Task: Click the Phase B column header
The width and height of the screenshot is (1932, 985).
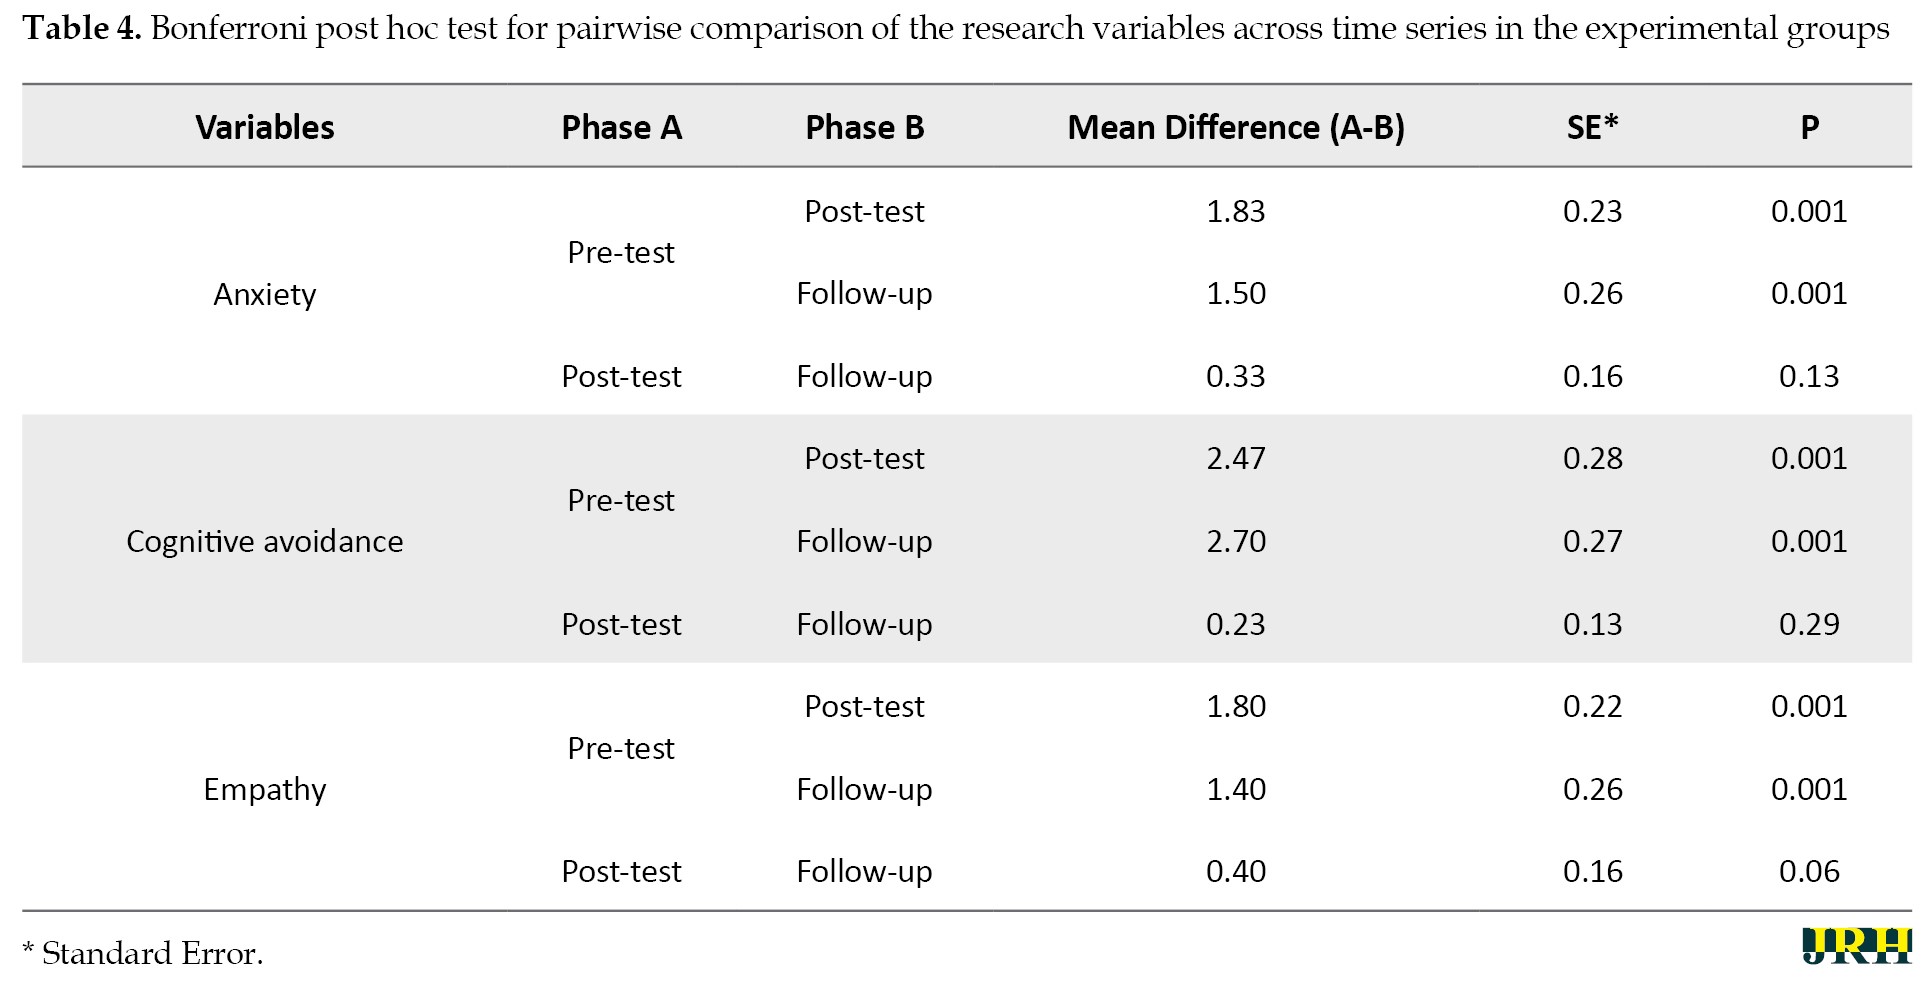Action: pyautogui.click(x=865, y=127)
